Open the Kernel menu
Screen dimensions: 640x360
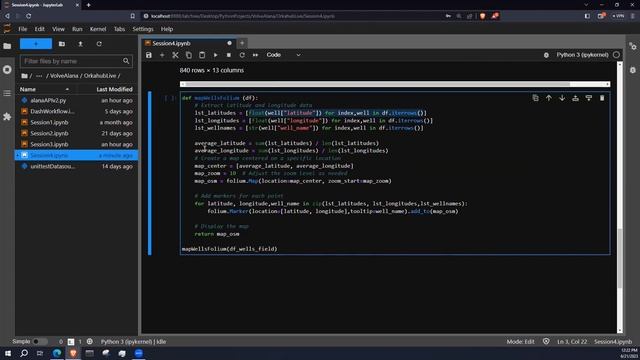tap(98, 29)
